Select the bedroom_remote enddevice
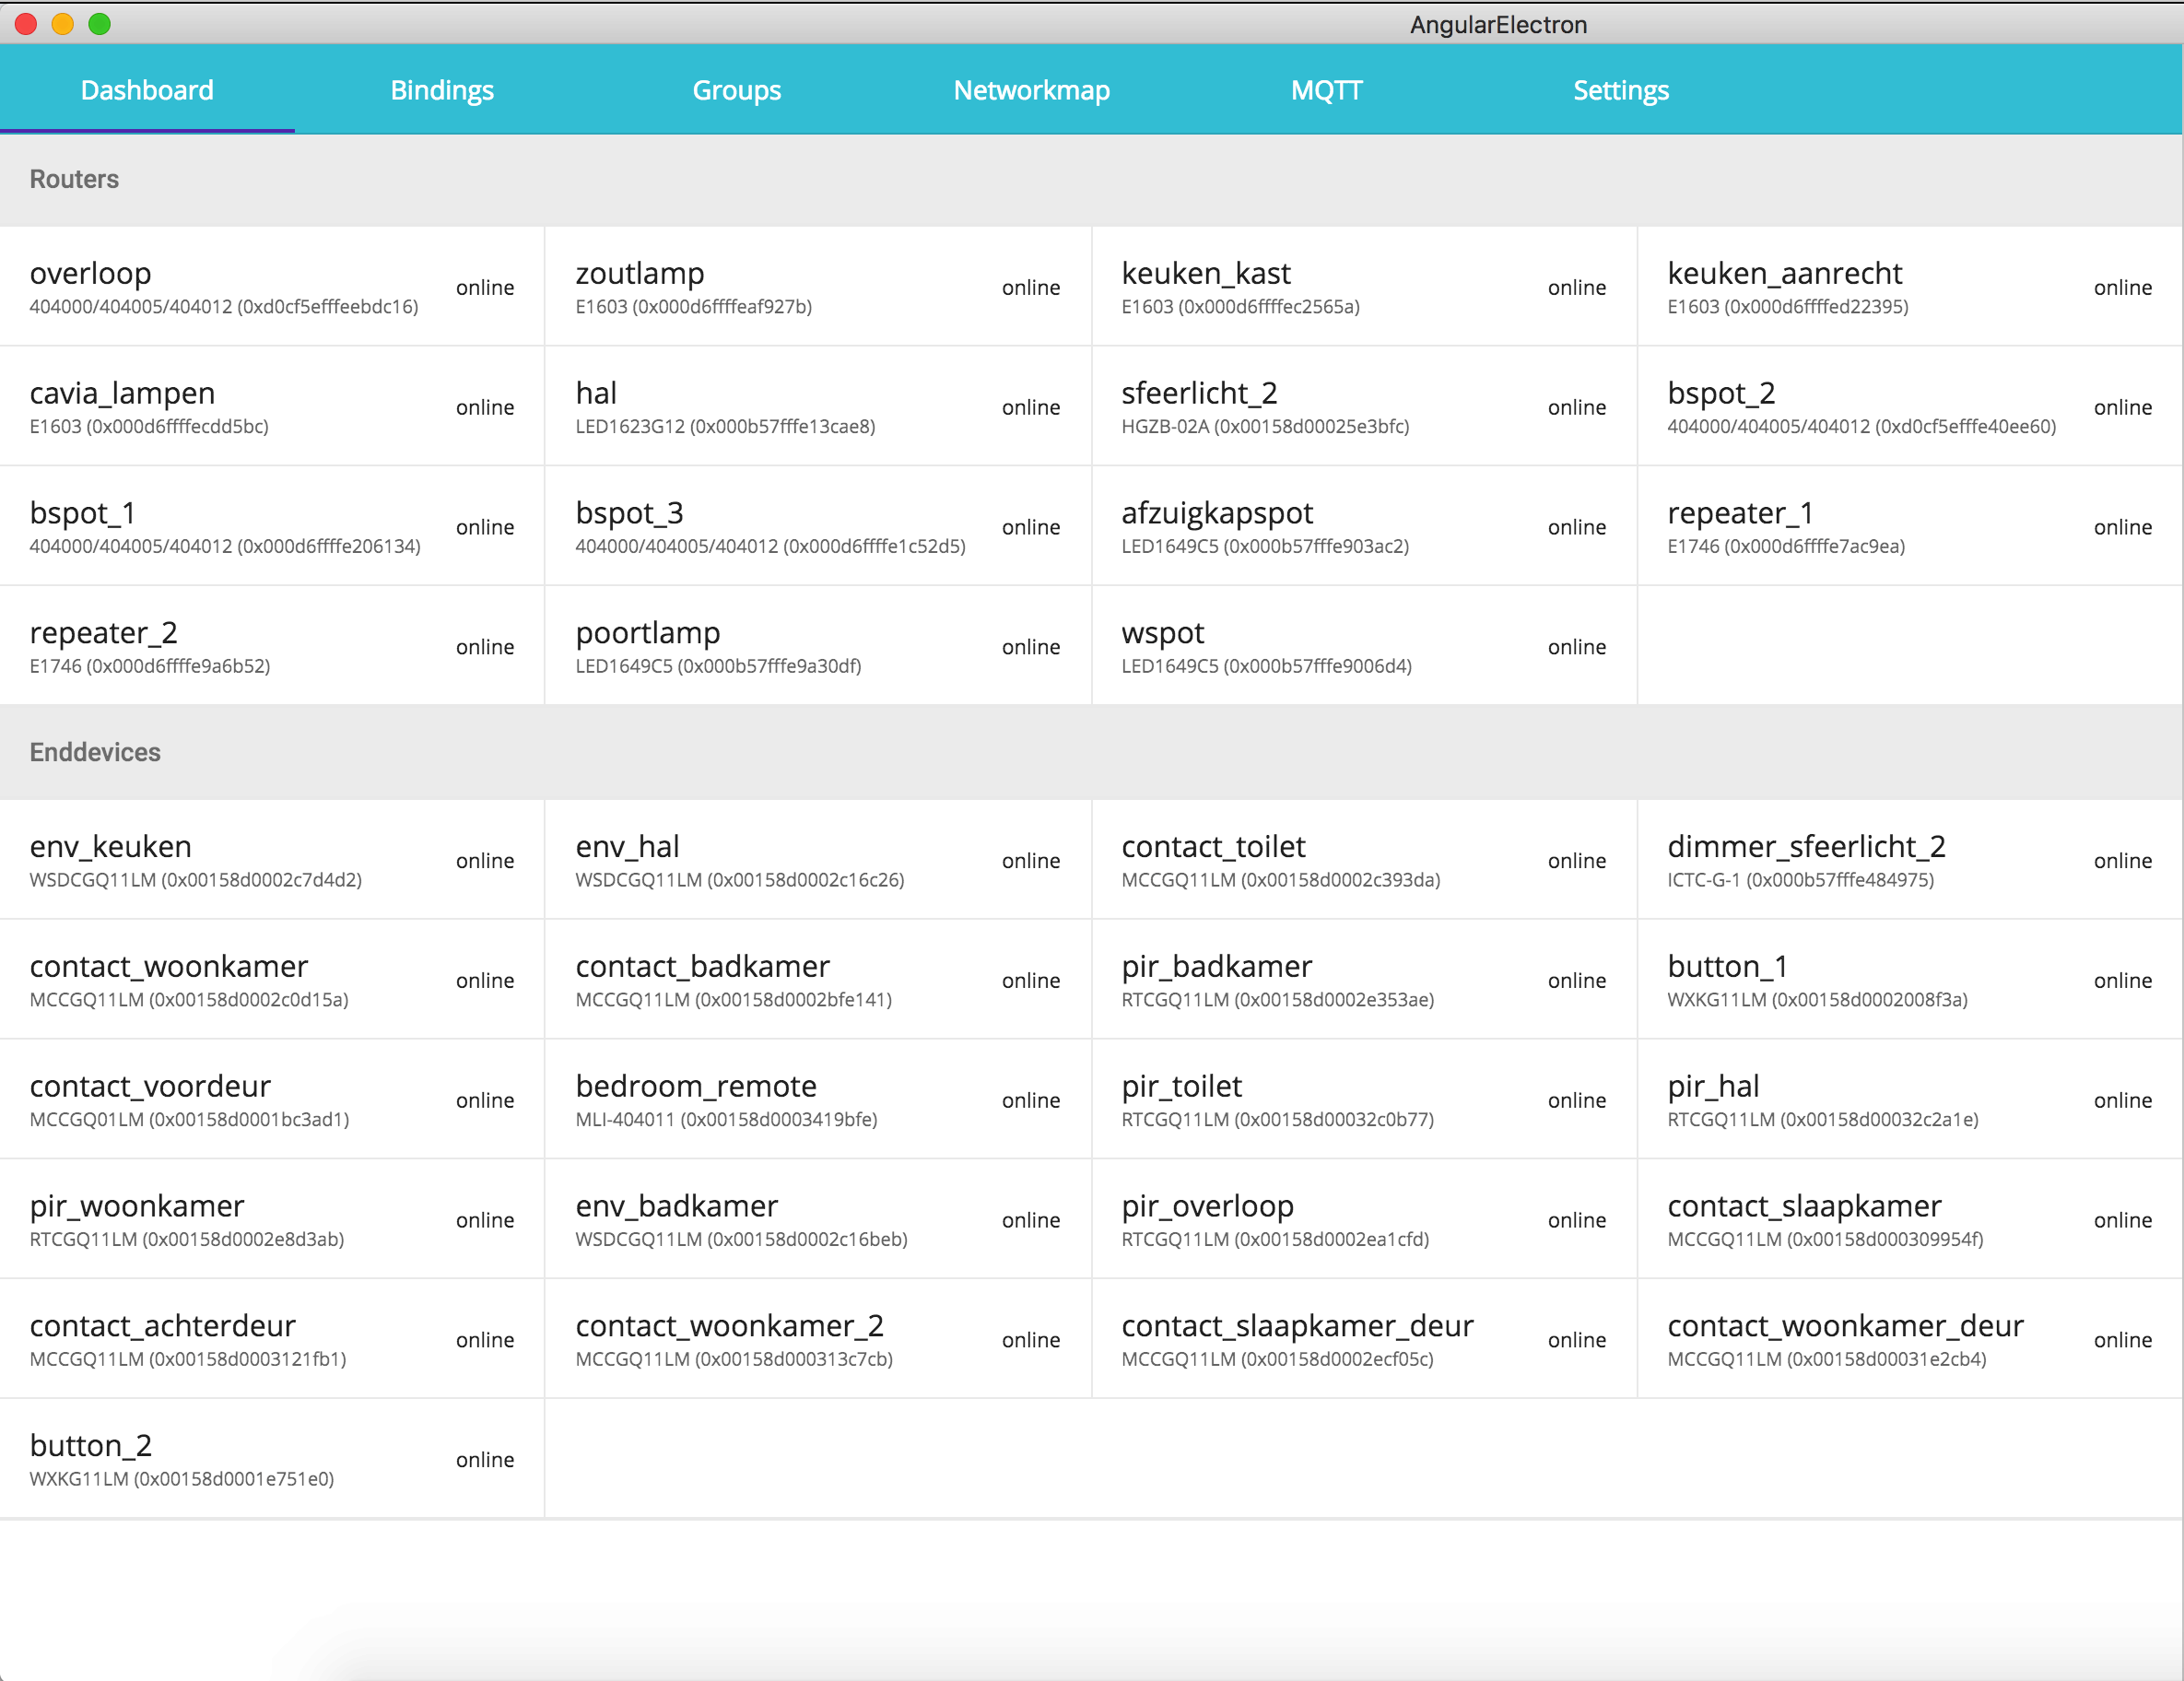This screenshot has width=2184, height=1681. click(x=817, y=1100)
